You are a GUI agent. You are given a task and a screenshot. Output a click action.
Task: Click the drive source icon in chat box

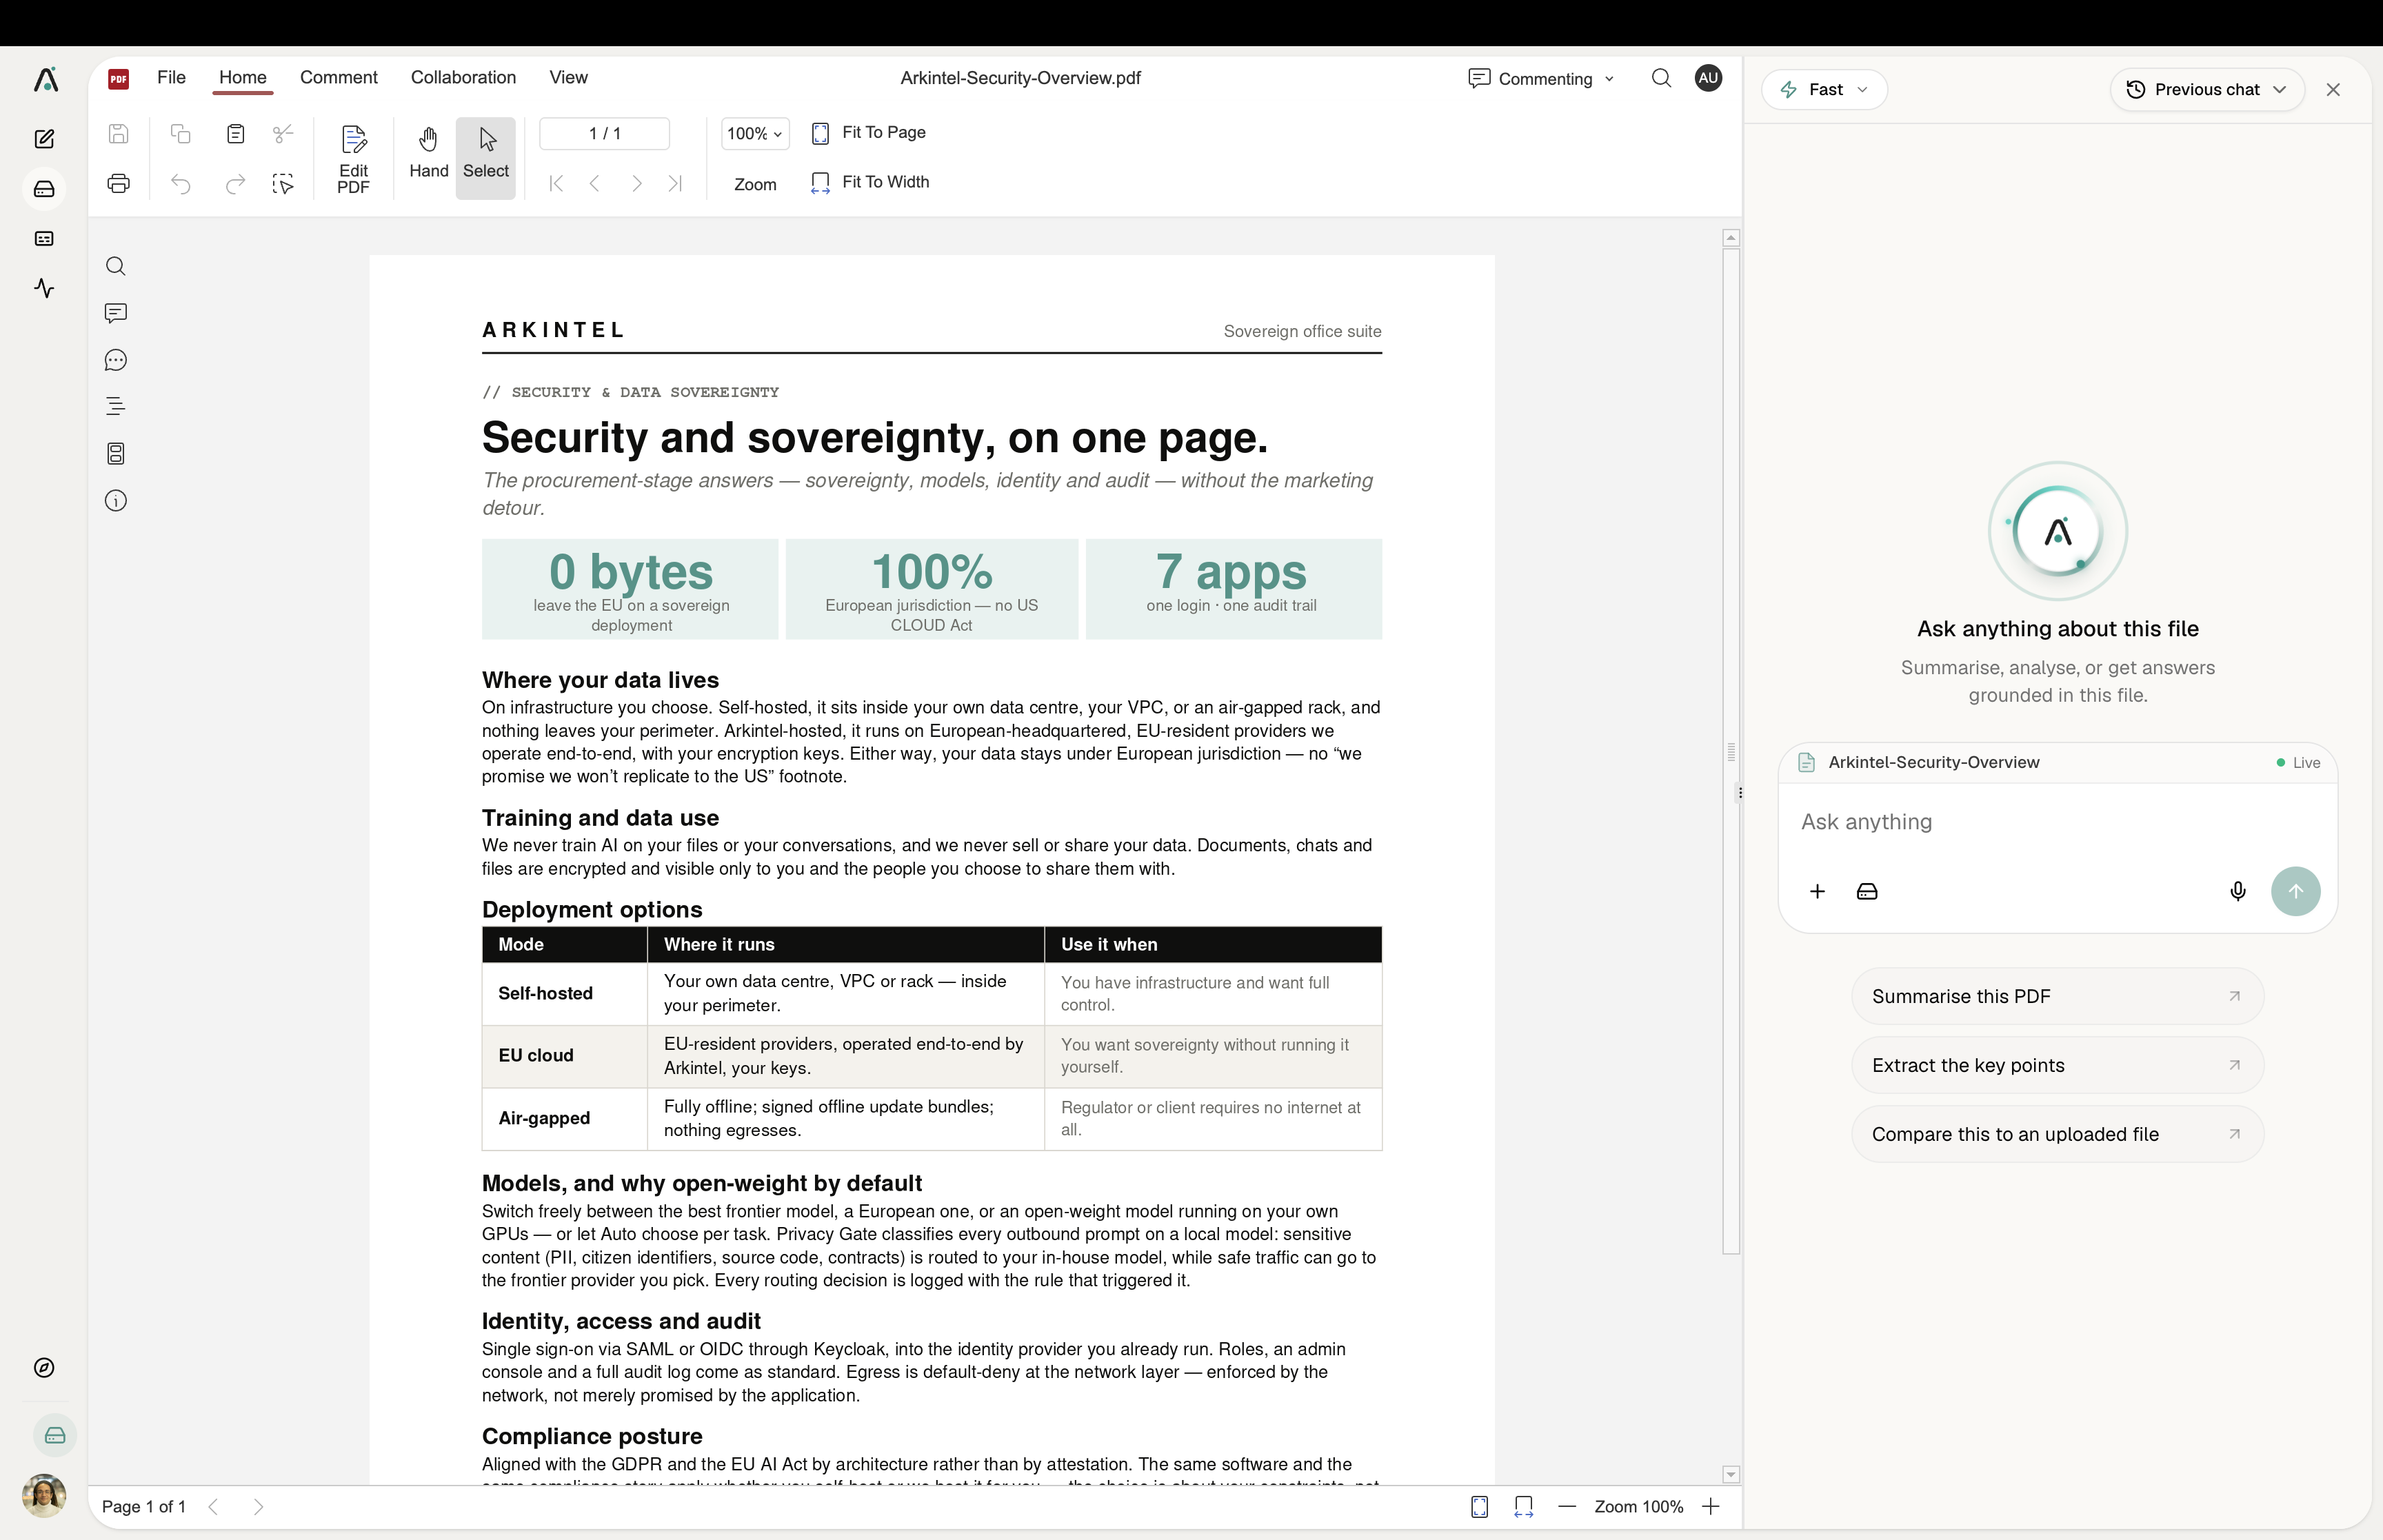pos(1867,892)
